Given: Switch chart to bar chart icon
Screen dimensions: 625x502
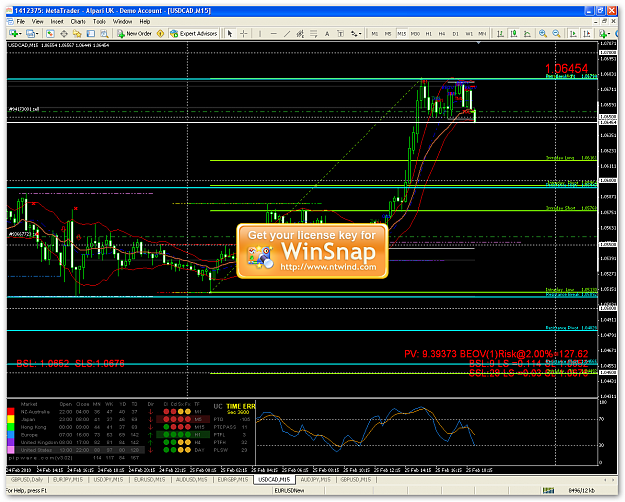Looking at the screenshot, I should tap(500, 34).
